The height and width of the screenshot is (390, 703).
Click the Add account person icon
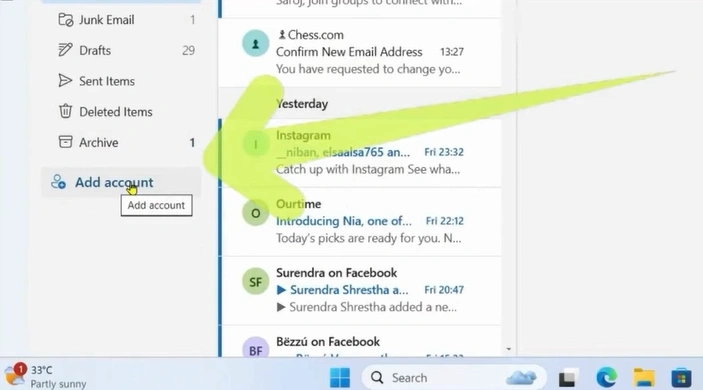(x=58, y=182)
